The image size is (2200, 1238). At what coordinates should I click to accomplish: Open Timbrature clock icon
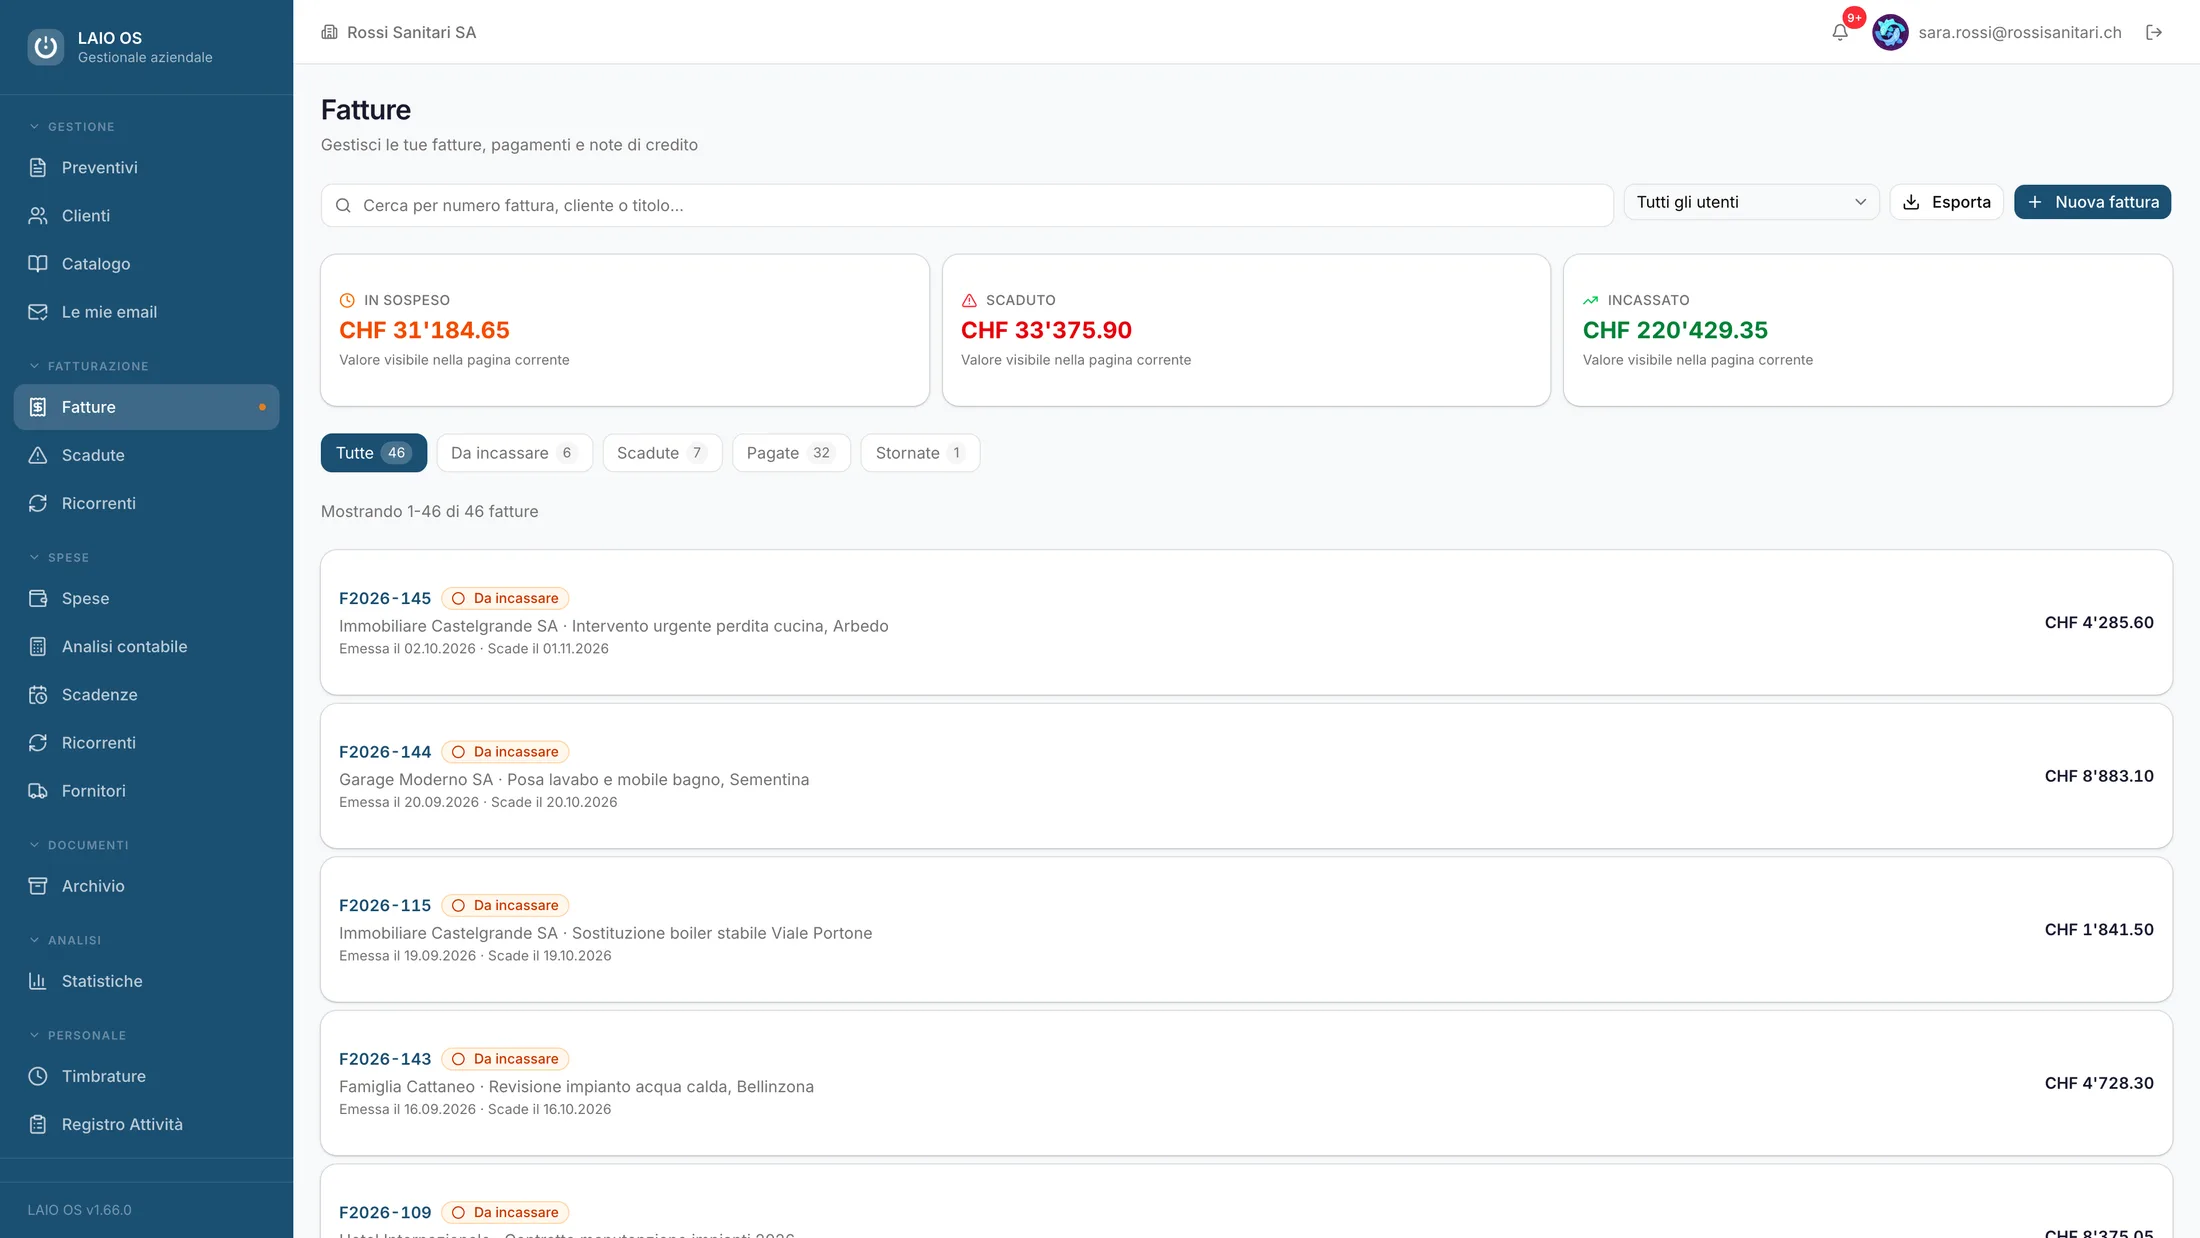(38, 1076)
